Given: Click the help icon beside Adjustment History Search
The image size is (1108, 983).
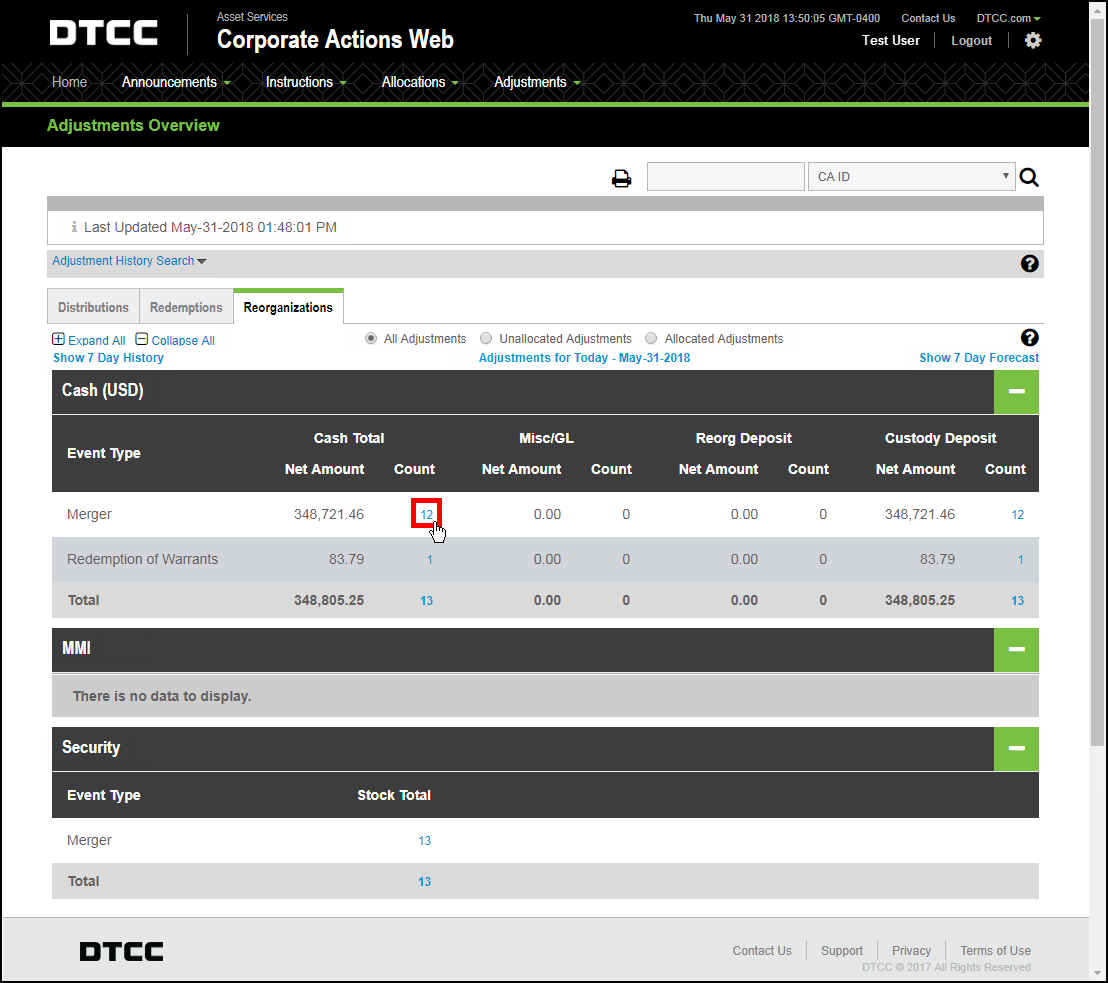Looking at the screenshot, I should coord(1029,264).
